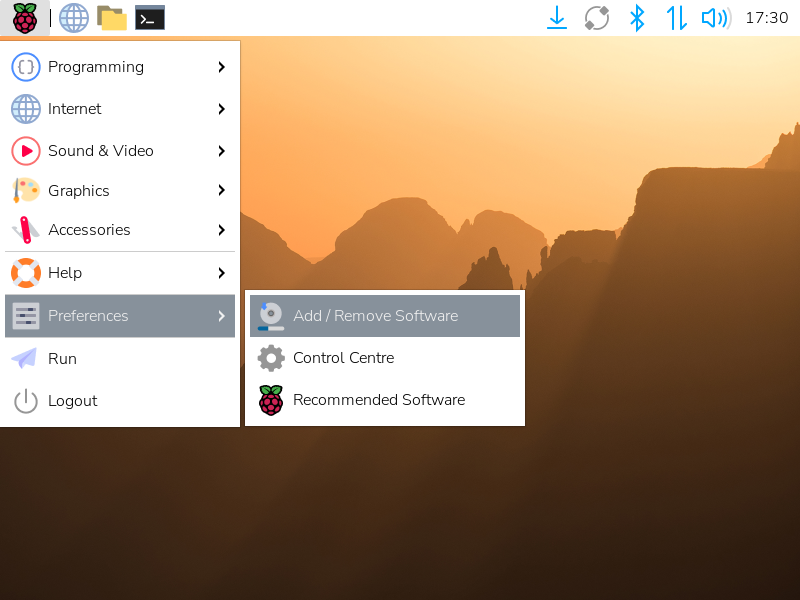Viewport: 800px width, 600px height.
Task: Expand the Internet submenu arrow
Action: click(221, 109)
